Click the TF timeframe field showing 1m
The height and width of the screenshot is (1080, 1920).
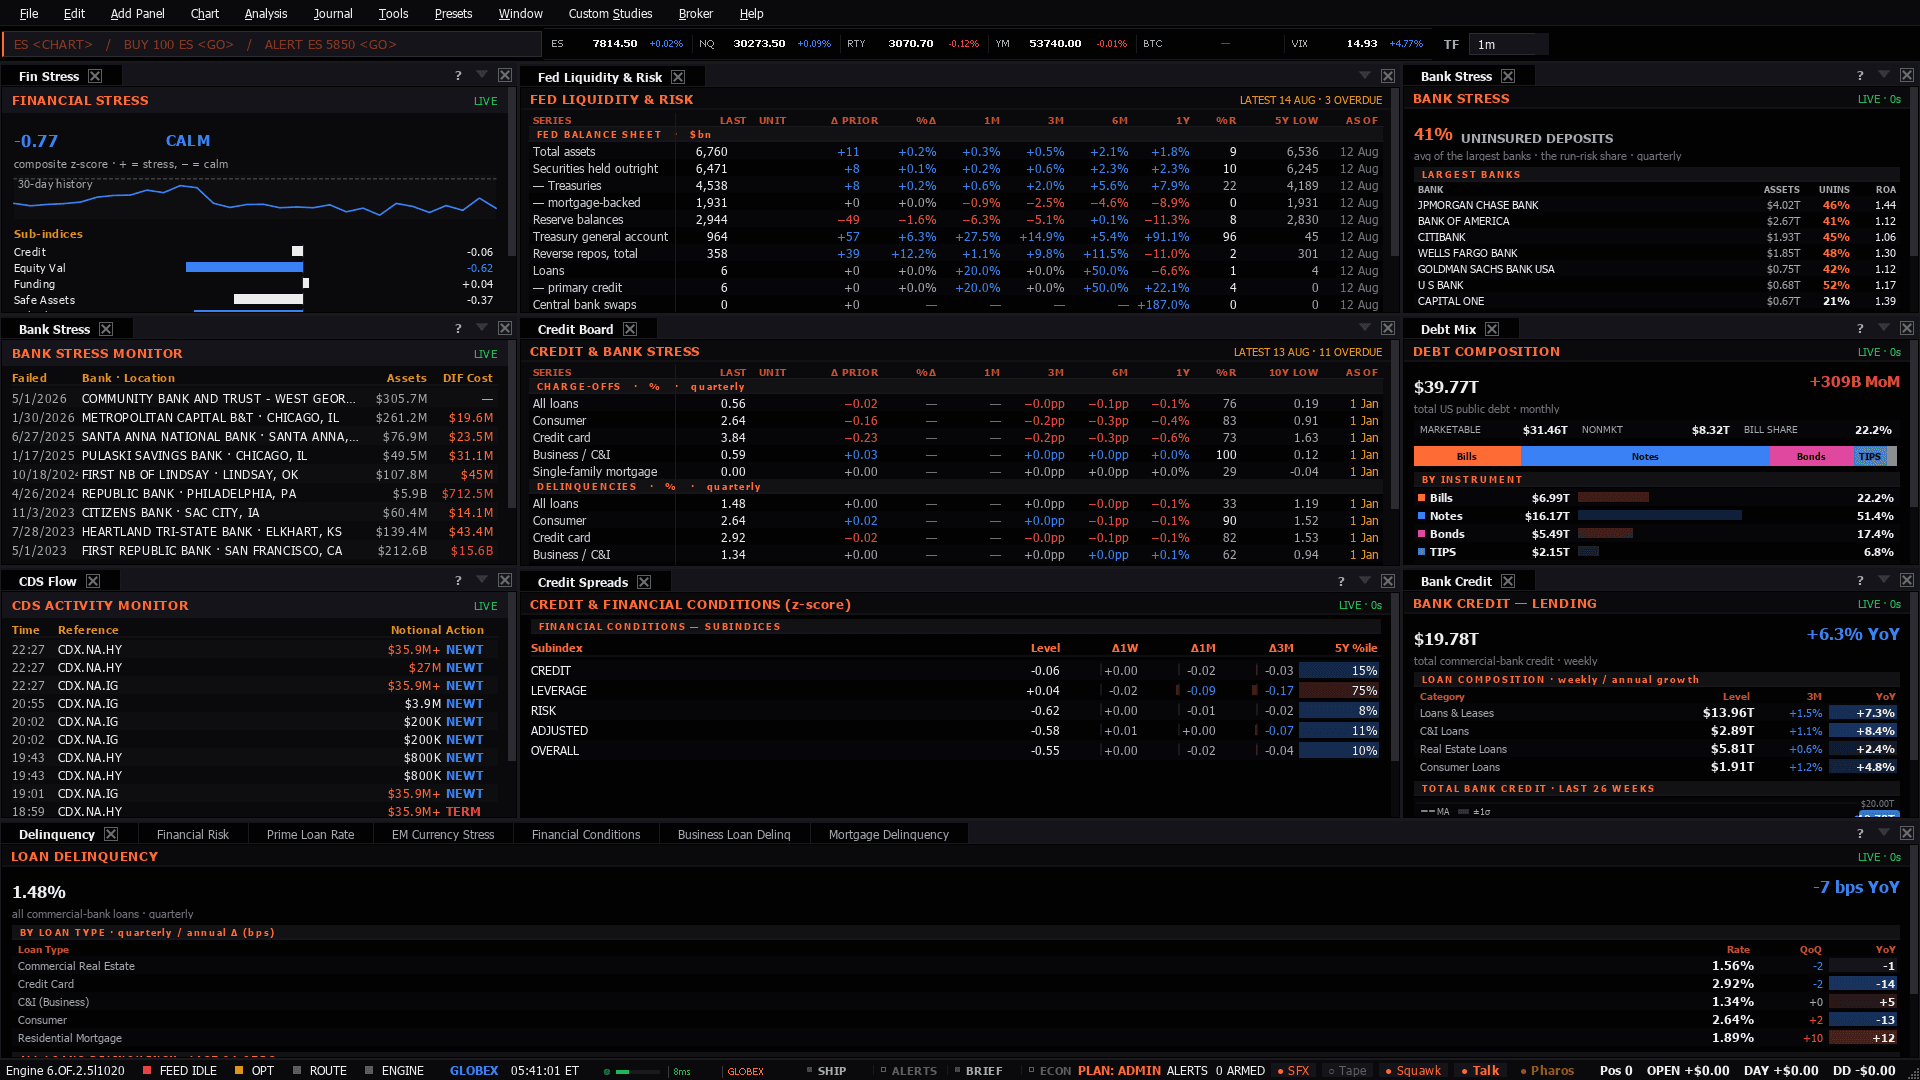1508,44
